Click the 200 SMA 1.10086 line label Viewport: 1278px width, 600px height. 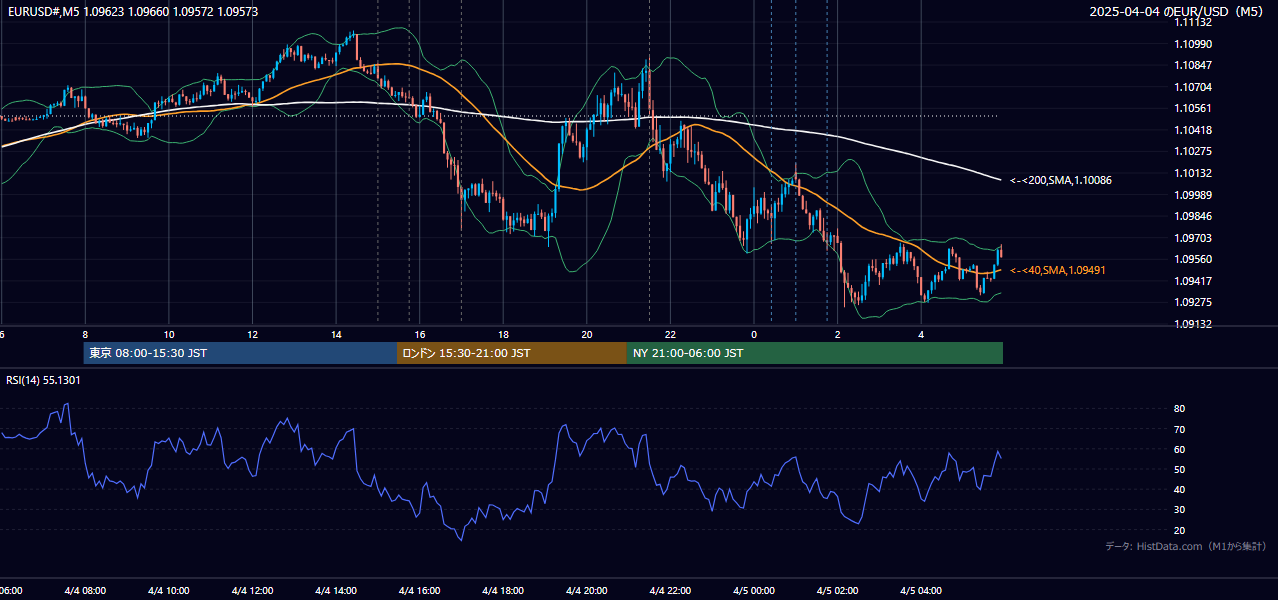[1060, 180]
